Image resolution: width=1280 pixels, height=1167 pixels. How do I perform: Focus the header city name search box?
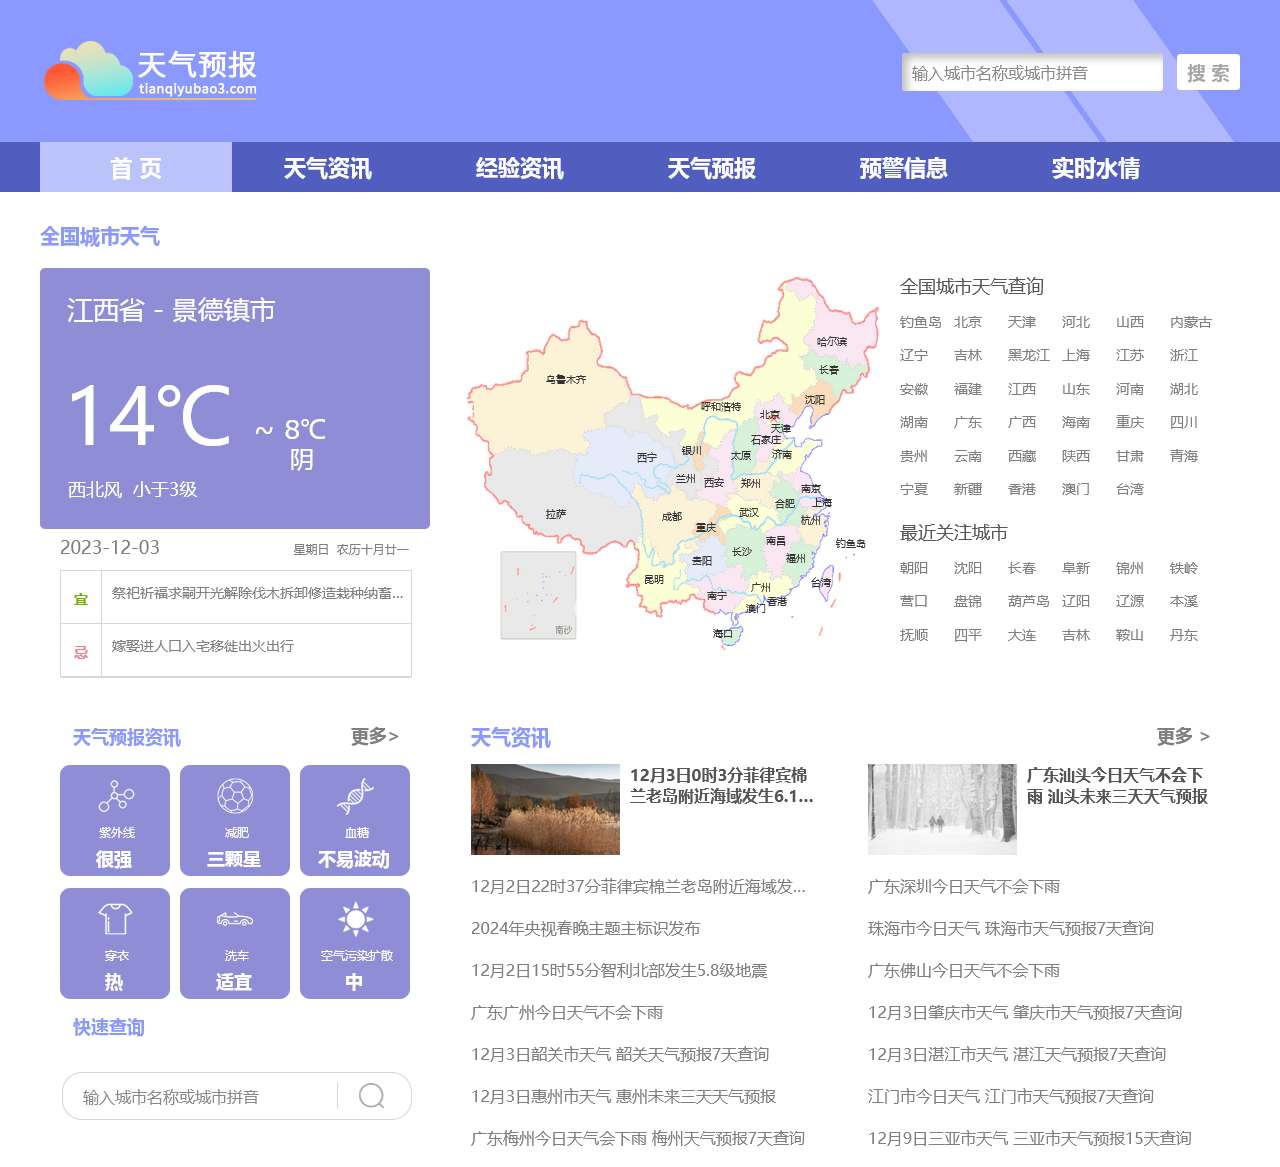(1032, 72)
